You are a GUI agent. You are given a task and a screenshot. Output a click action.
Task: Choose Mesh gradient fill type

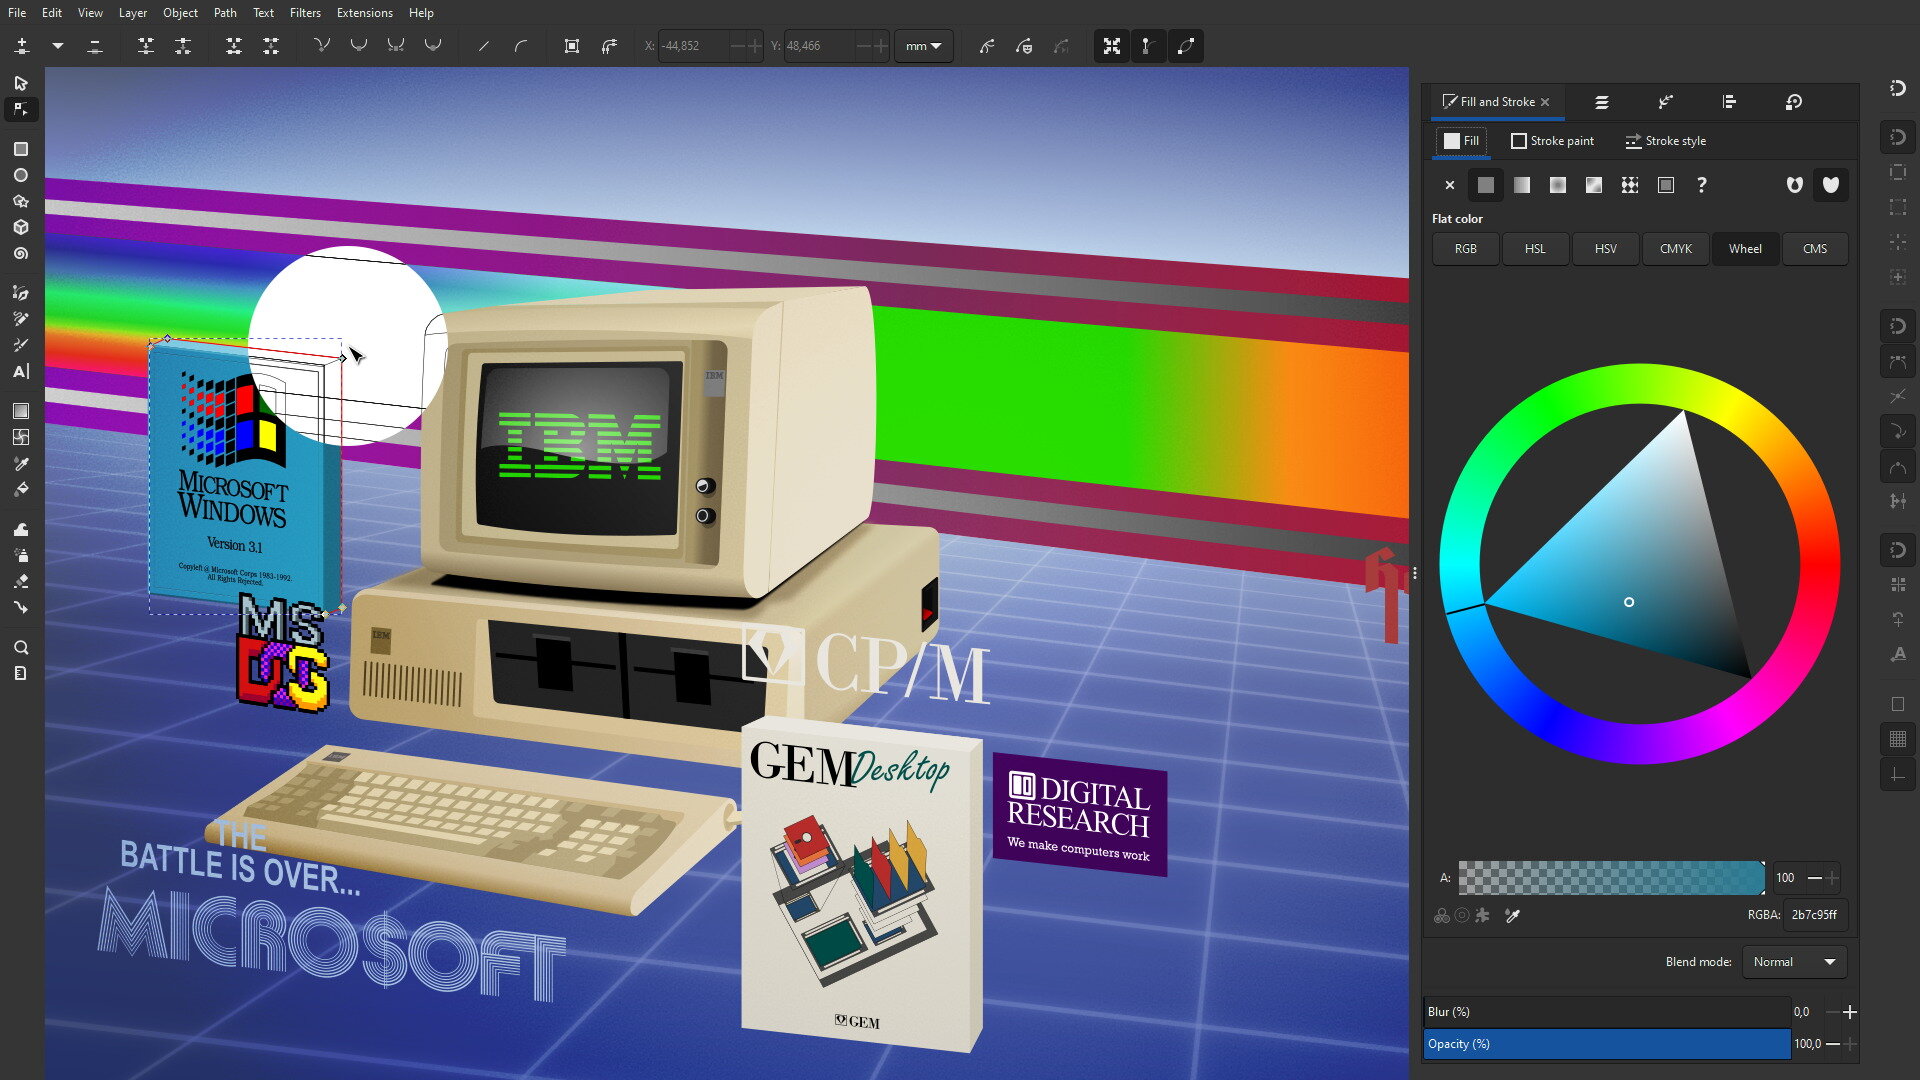[x=1594, y=185]
